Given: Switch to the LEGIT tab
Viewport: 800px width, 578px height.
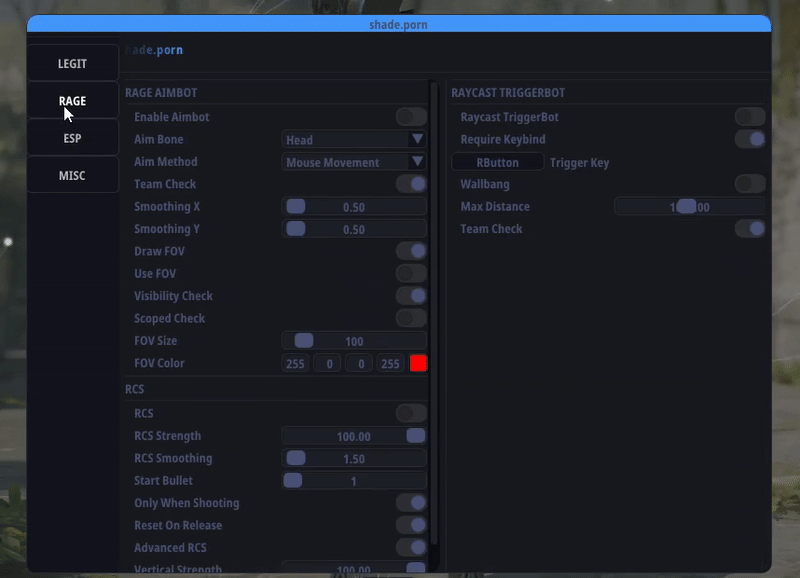Looking at the screenshot, I should (72, 63).
